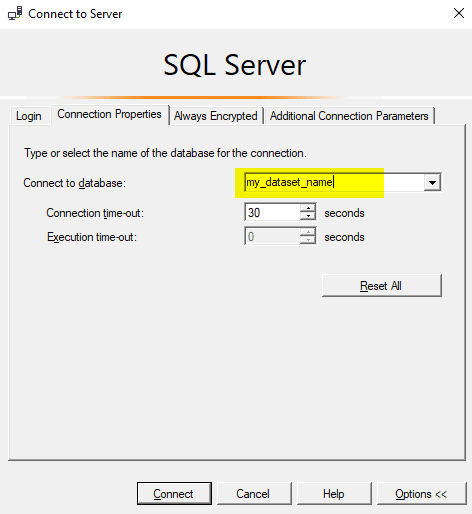Increase the Connection time-out with up arrow
The width and height of the screenshot is (472, 514).
(x=308, y=208)
